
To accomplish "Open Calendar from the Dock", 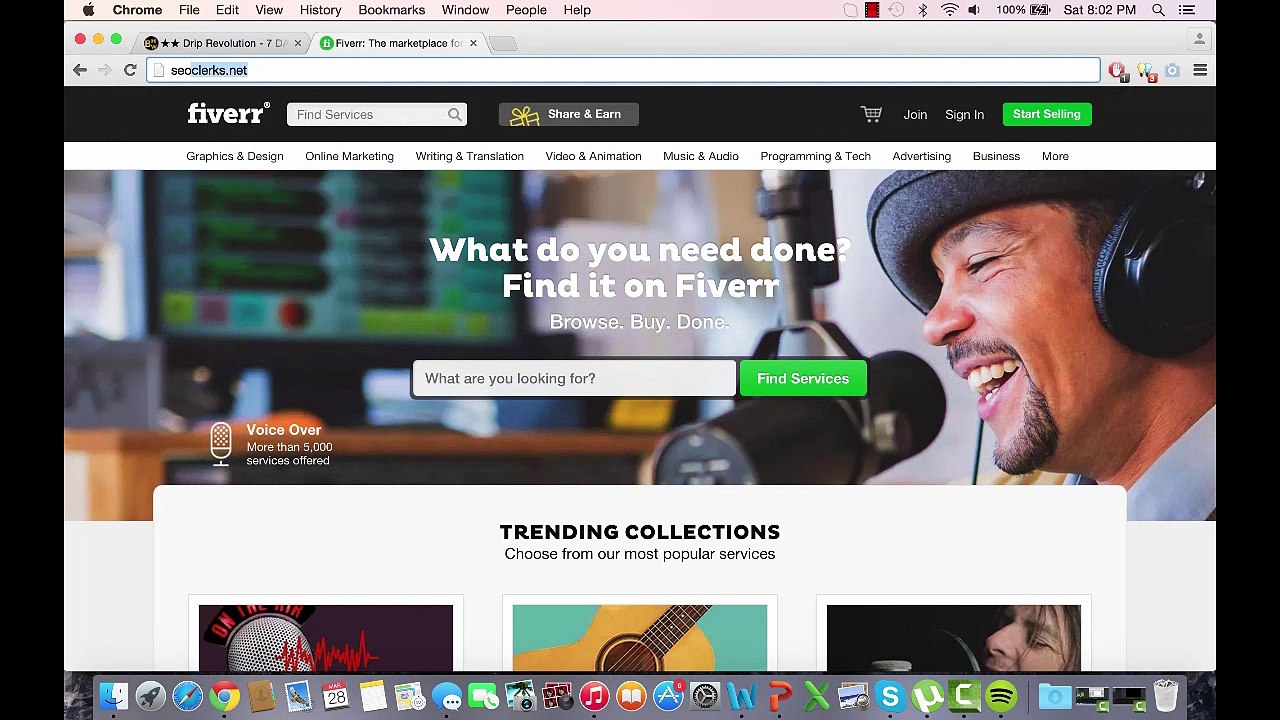I will tap(336, 696).
